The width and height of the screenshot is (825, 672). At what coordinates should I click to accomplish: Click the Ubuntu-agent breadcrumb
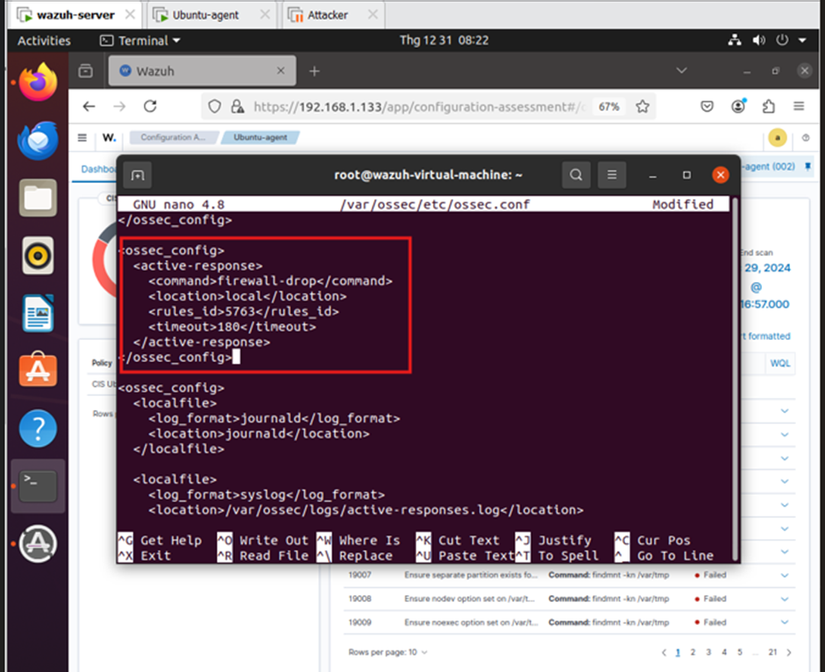click(x=260, y=137)
